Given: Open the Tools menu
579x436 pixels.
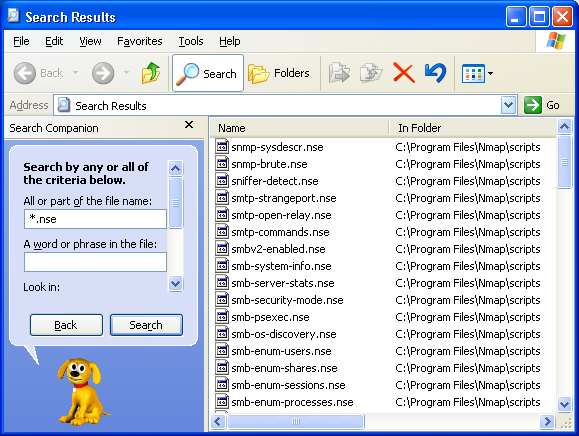Looking at the screenshot, I should tap(191, 41).
